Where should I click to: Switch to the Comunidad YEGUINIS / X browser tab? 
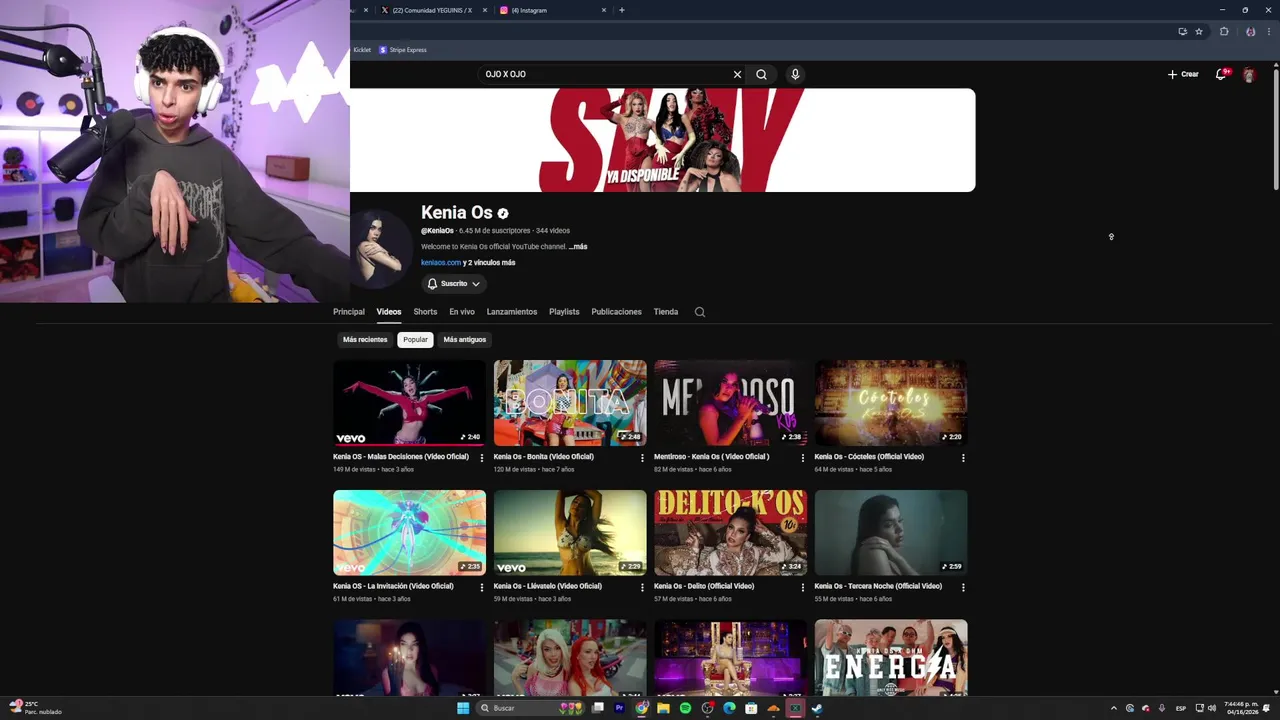pos(433,10)
